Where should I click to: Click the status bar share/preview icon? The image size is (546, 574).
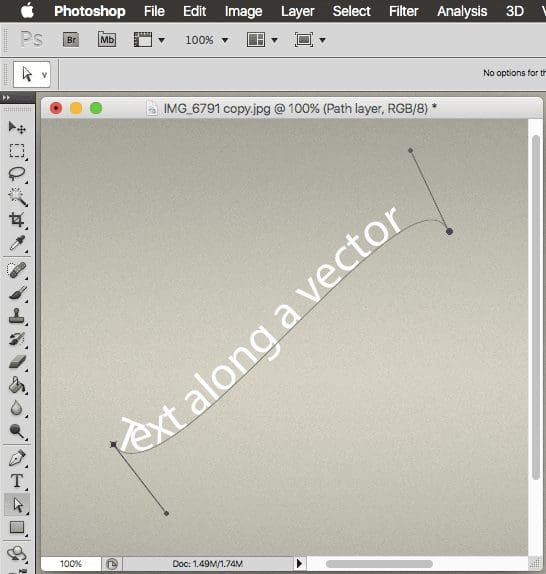(112, 564)
